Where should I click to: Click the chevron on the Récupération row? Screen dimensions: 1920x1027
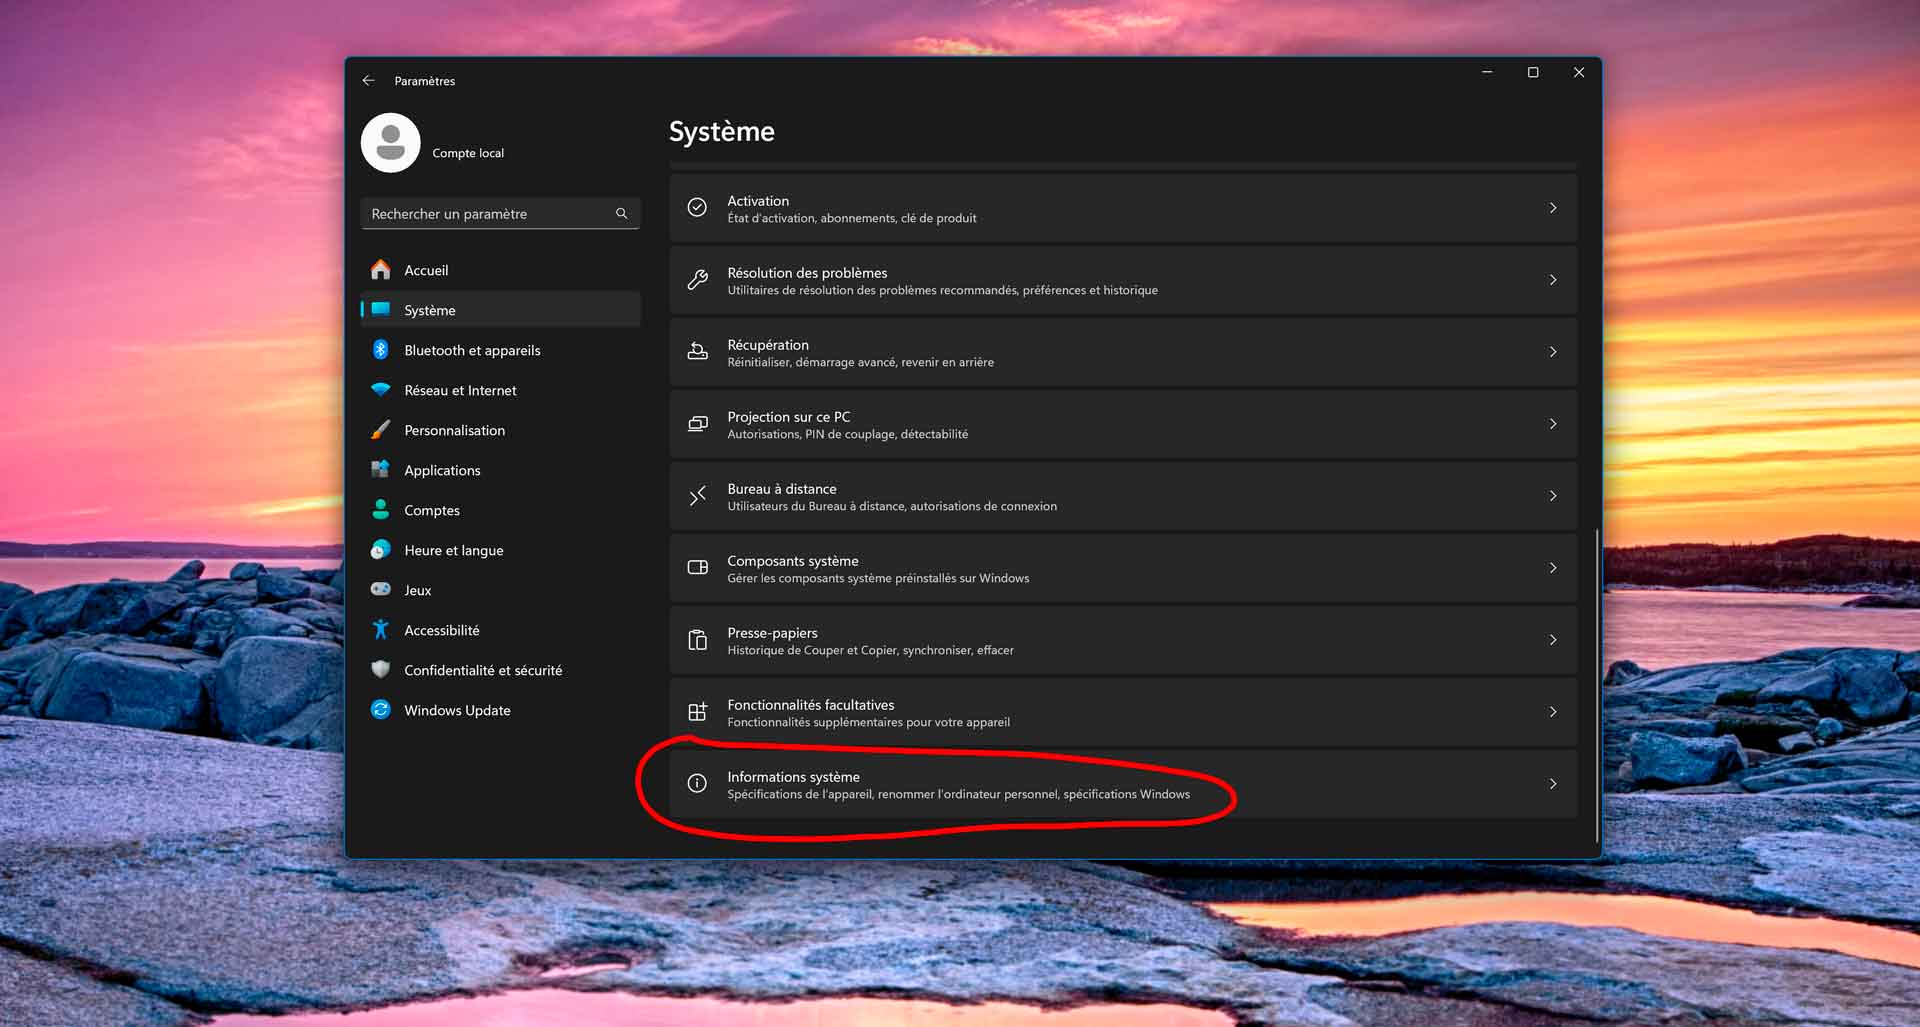click(1552, 352)
